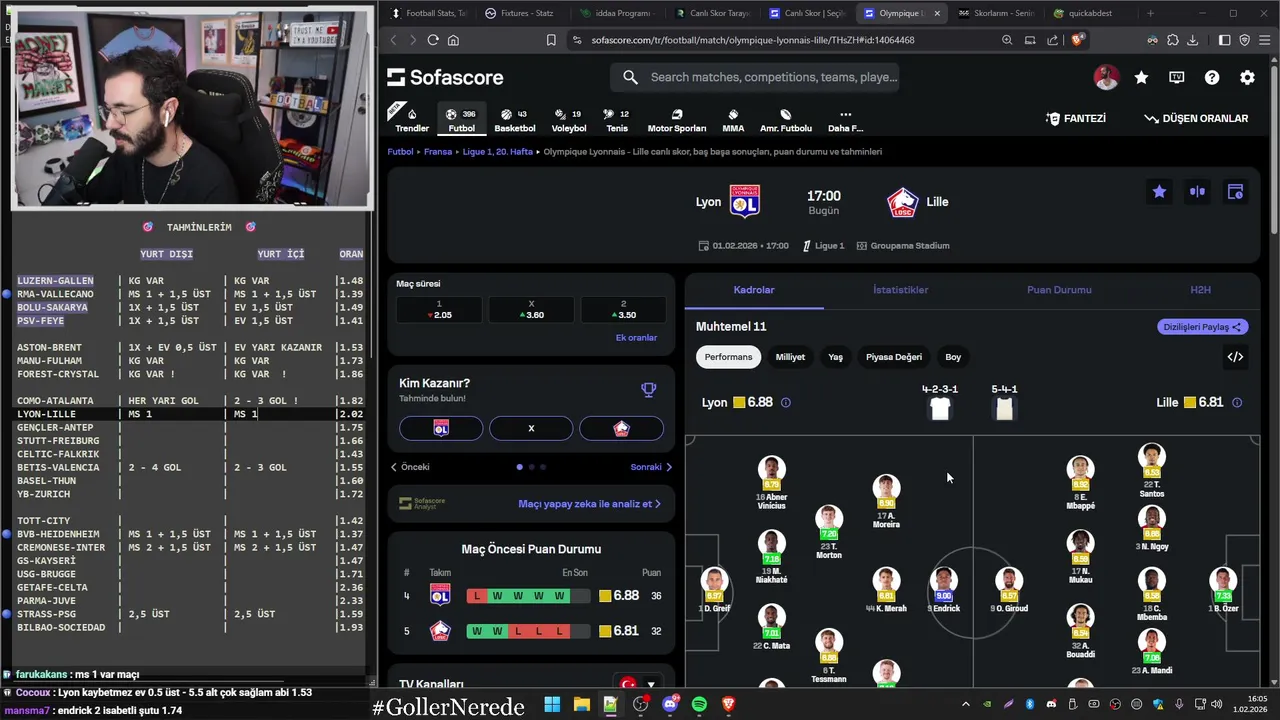Bookmark this page in browser

551,40
